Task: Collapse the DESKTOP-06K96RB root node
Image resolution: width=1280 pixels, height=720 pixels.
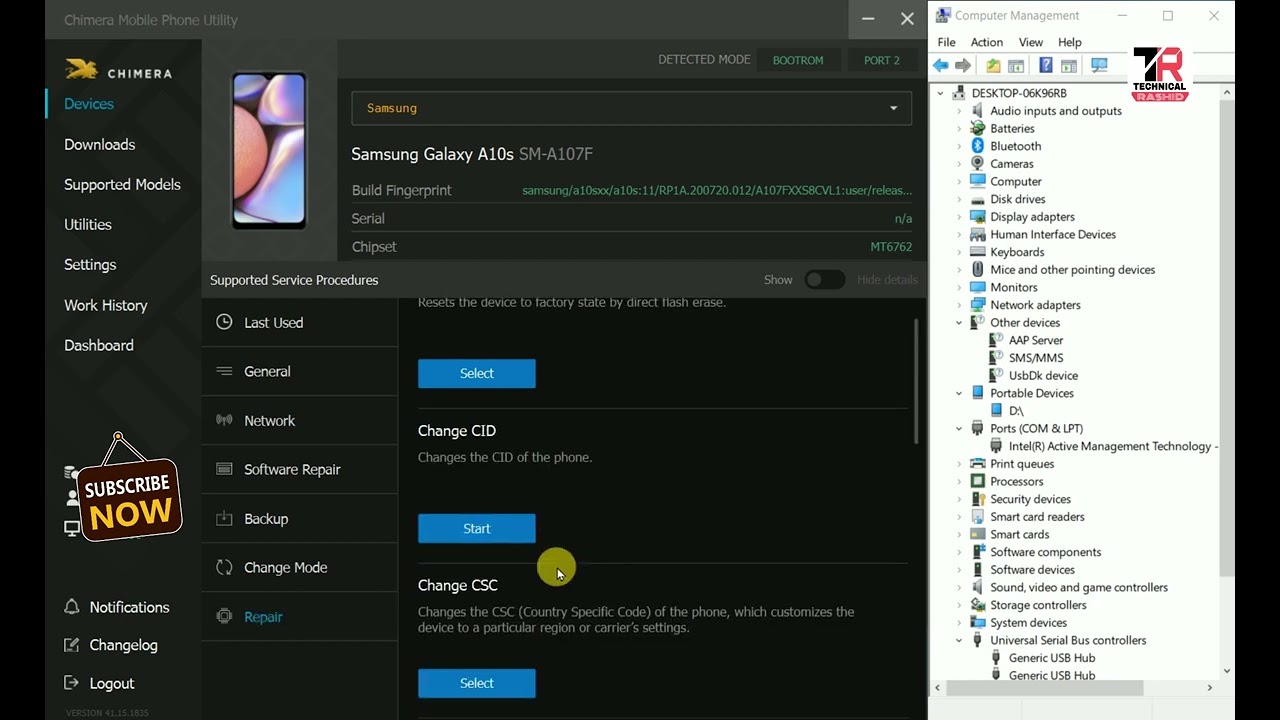Action: coord(940,93)
